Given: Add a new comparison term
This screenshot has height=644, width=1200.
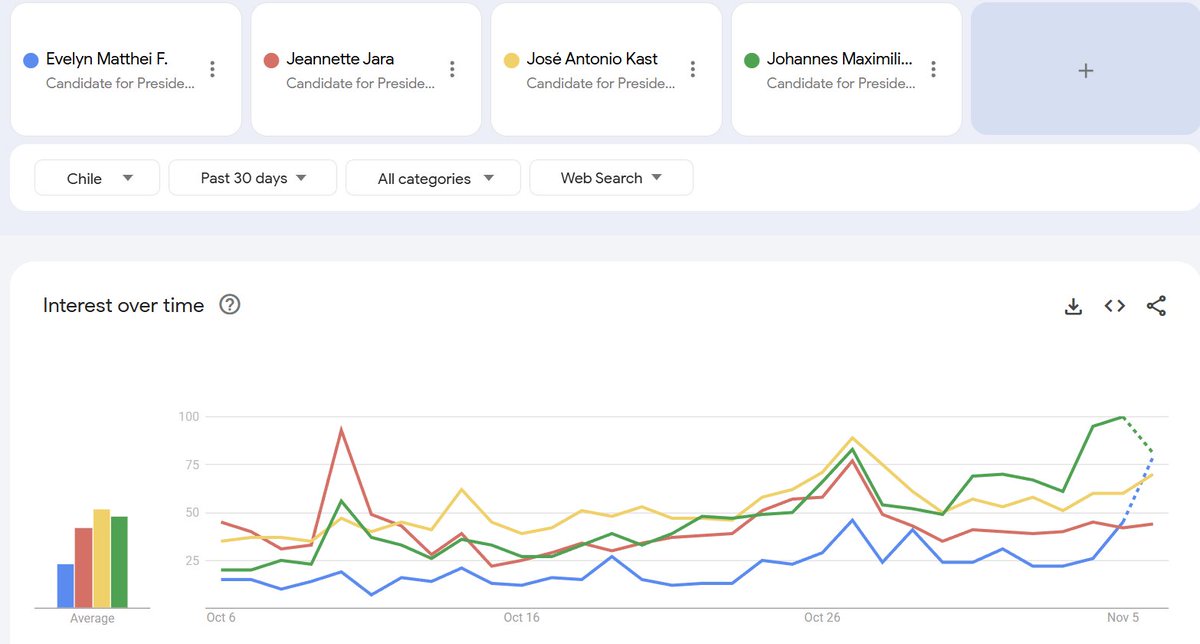Looking at the screenshot, I should [x=1085, y=69].
